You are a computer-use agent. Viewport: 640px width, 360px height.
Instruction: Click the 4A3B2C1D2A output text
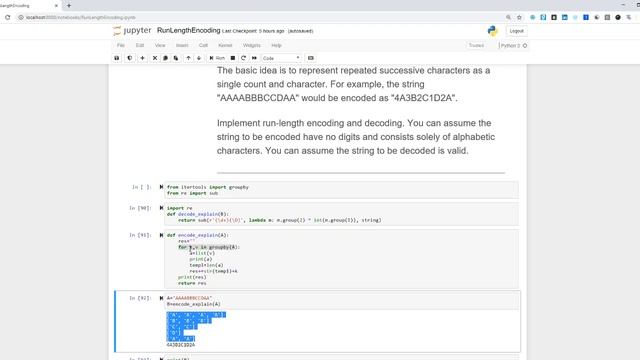click(x=181, y=345)
